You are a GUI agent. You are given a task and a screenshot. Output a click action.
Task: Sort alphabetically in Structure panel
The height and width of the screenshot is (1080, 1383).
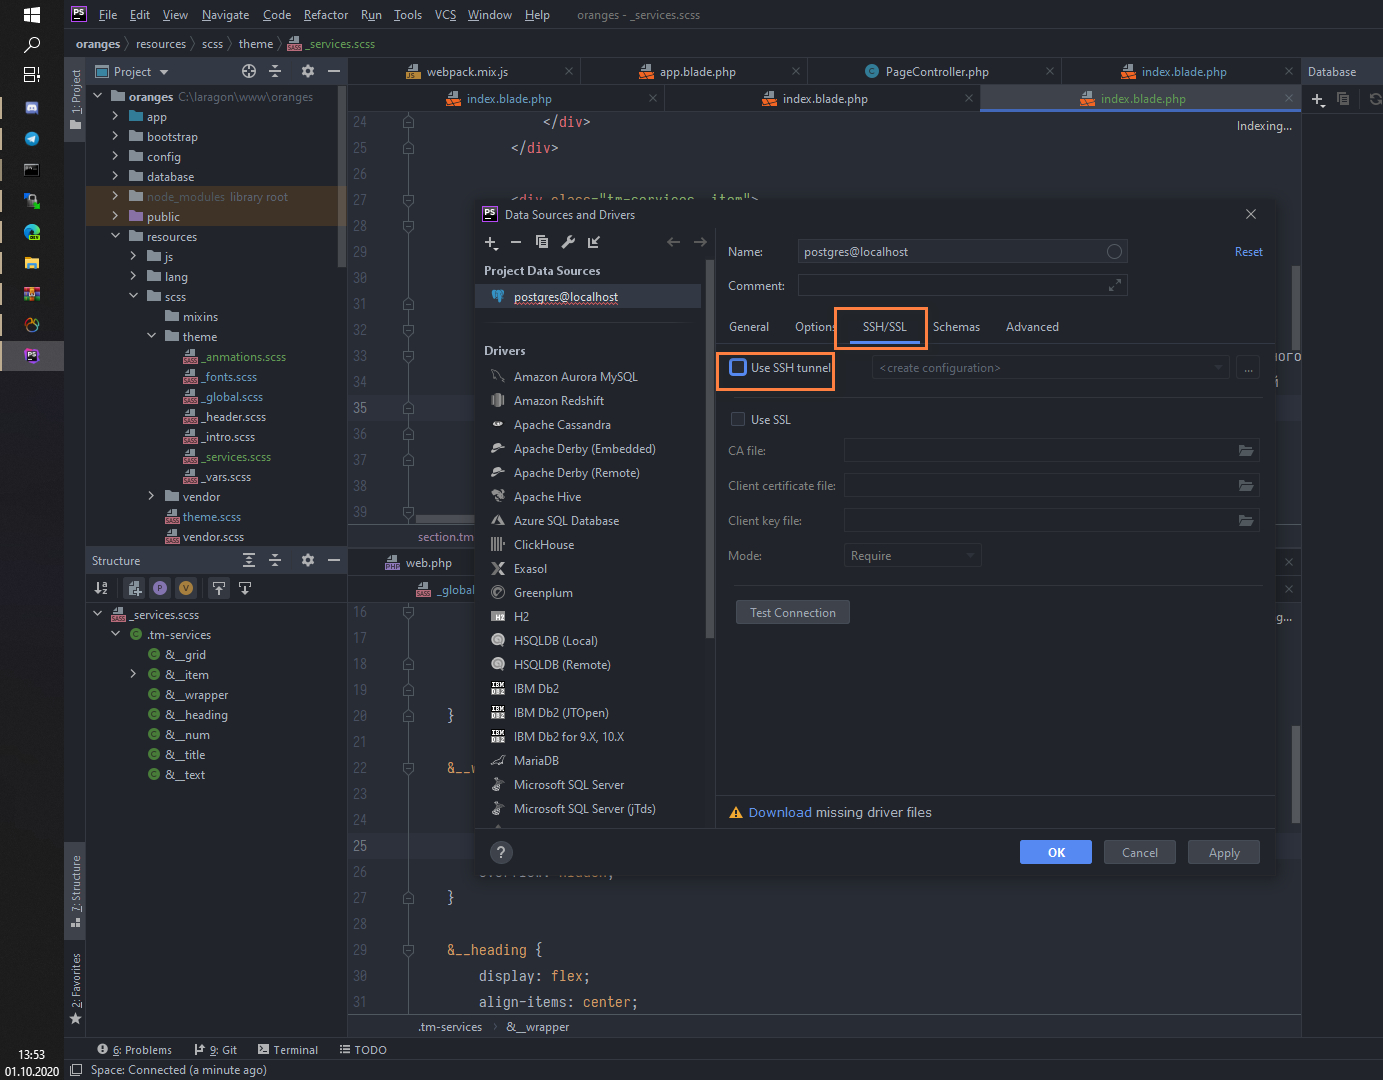pos(101,588)
